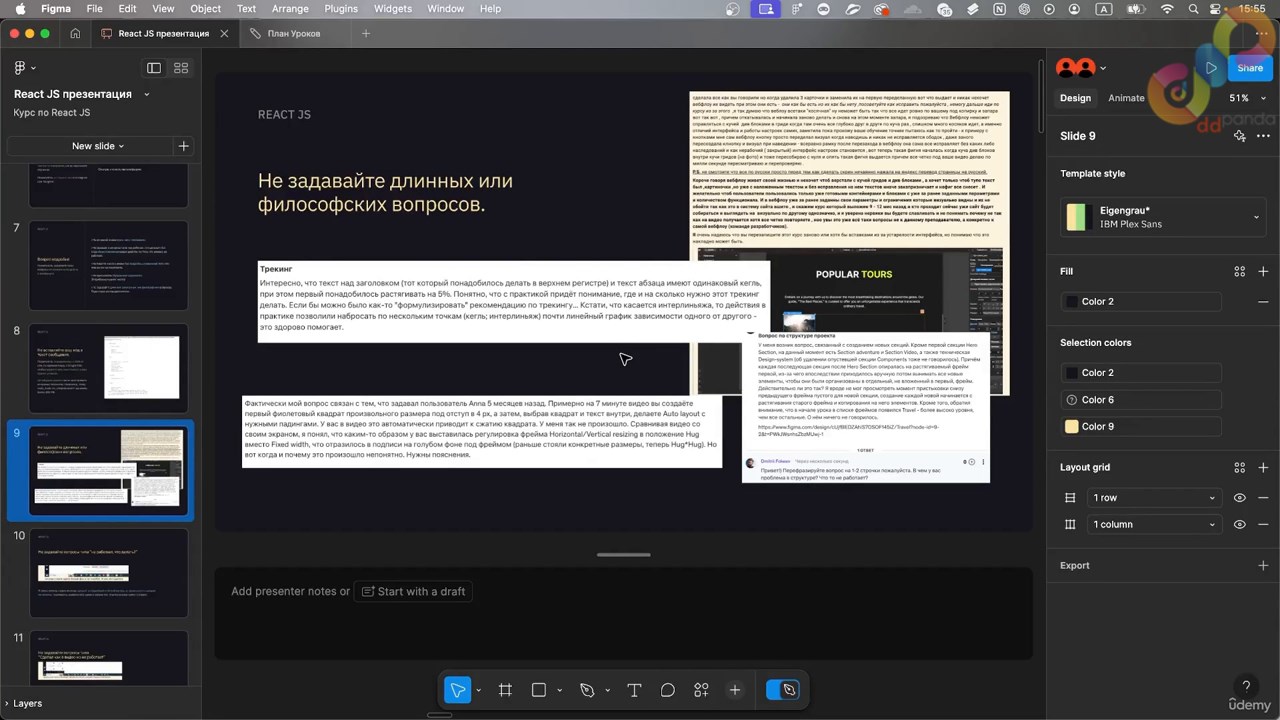Click the Share button

coord(1250,68)
